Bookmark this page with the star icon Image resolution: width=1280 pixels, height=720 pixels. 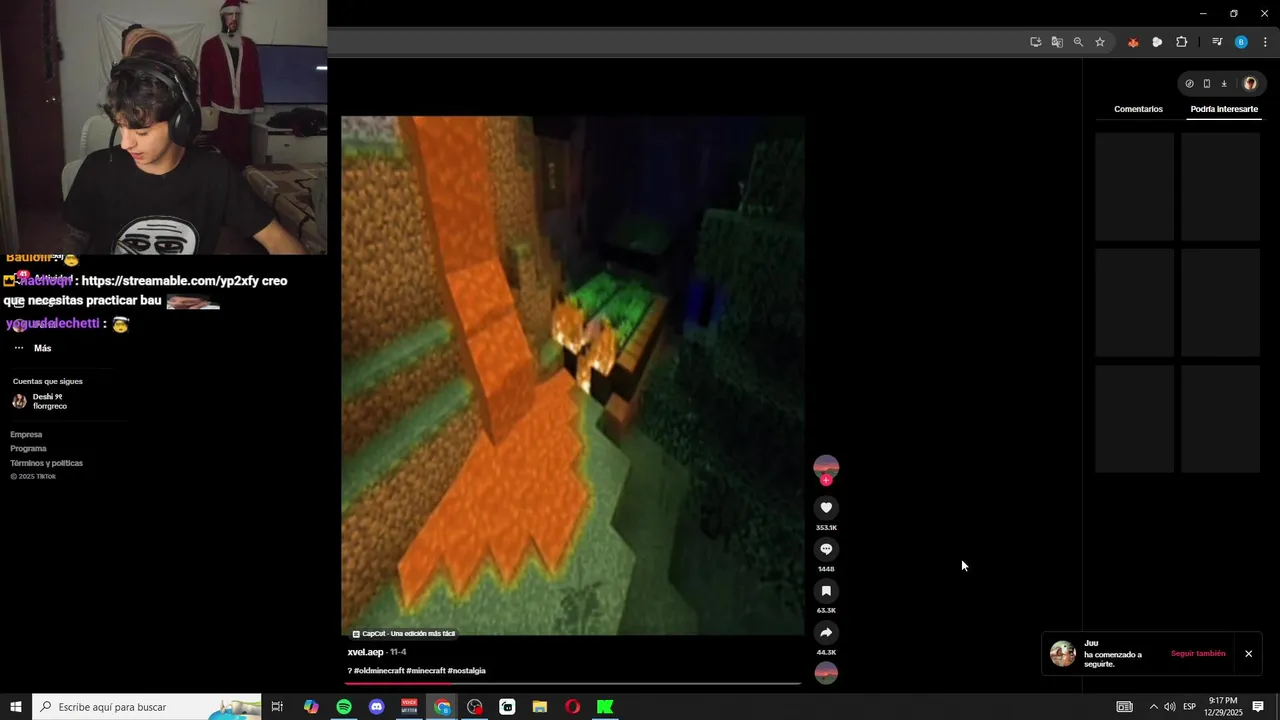tap(1100, 42)
